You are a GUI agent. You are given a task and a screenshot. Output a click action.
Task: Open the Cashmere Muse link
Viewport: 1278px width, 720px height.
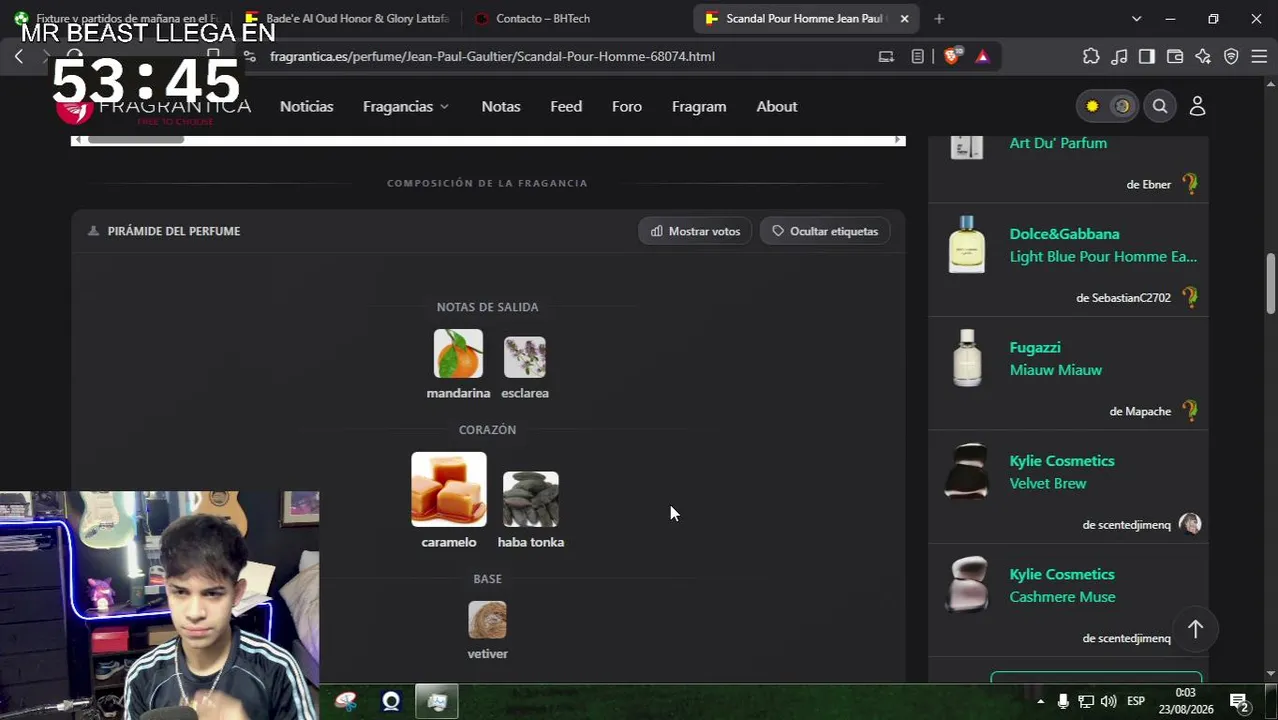tap(1062, 597)
